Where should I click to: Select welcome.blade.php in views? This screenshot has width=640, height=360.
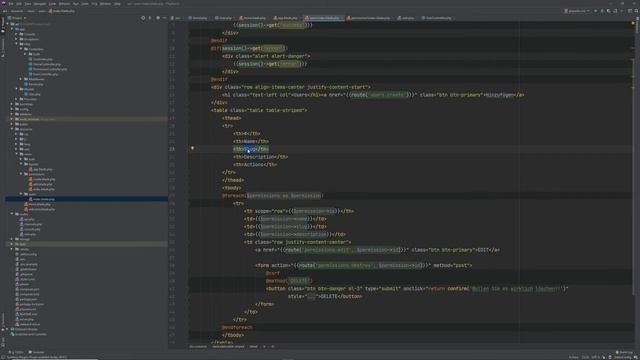click(x=40, y=209)
